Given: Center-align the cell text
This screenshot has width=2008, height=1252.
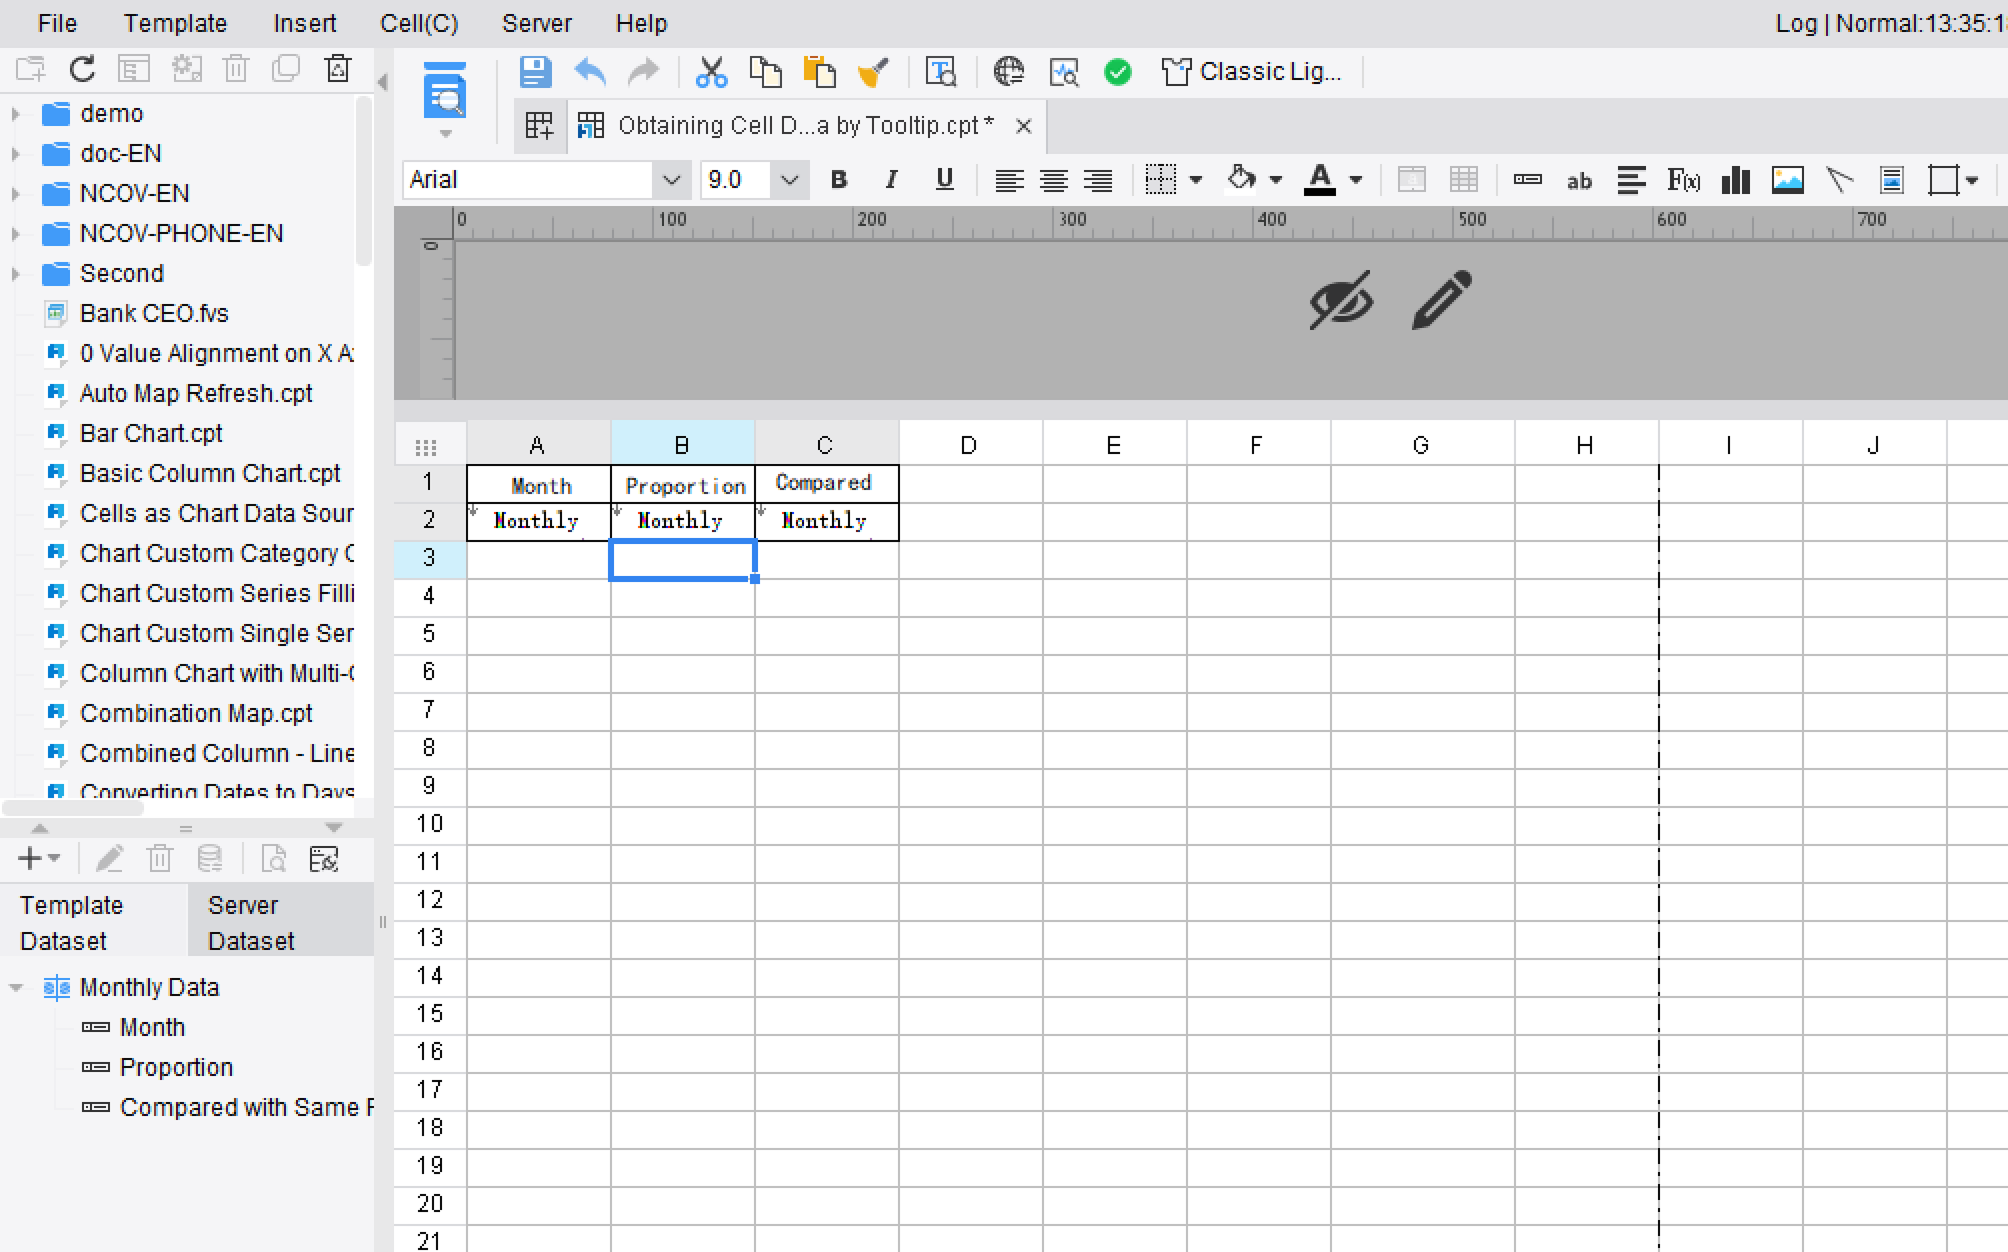Looking at the screenshot, I should [1053, 180].
